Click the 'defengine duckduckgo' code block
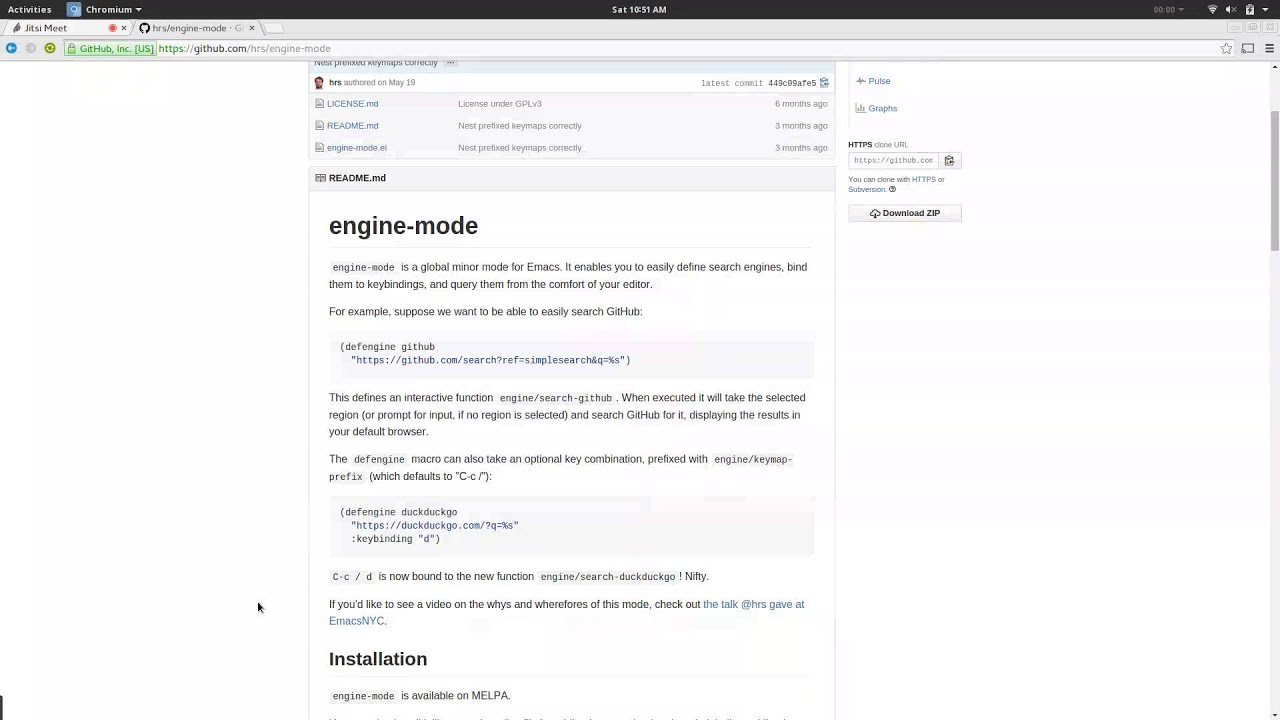 point(572,526)
